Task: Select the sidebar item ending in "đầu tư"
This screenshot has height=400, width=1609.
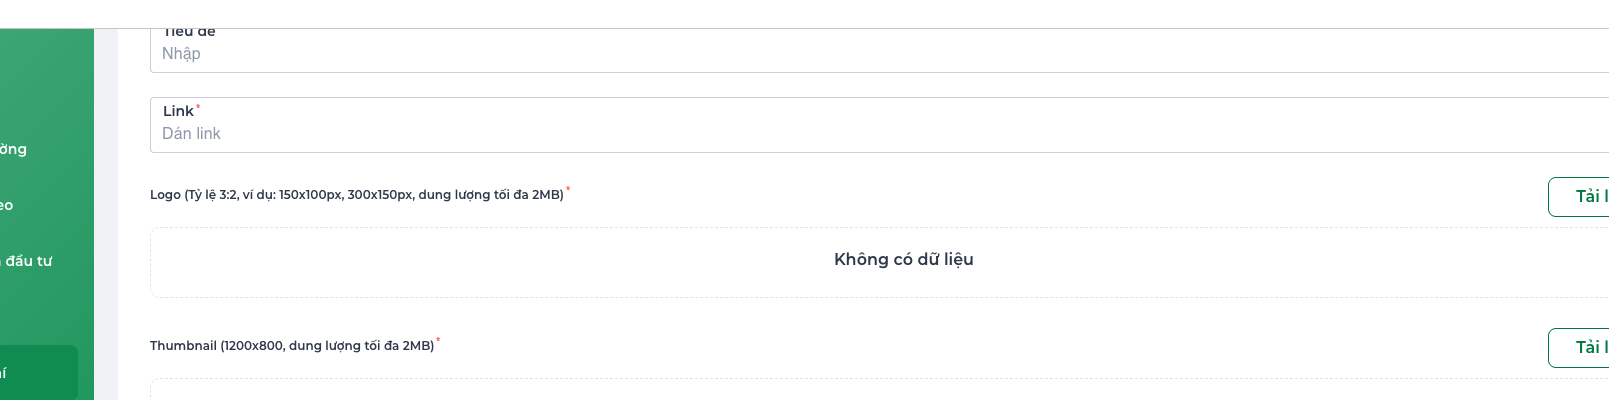Action: pyautogui.click(x=28, y=261)
